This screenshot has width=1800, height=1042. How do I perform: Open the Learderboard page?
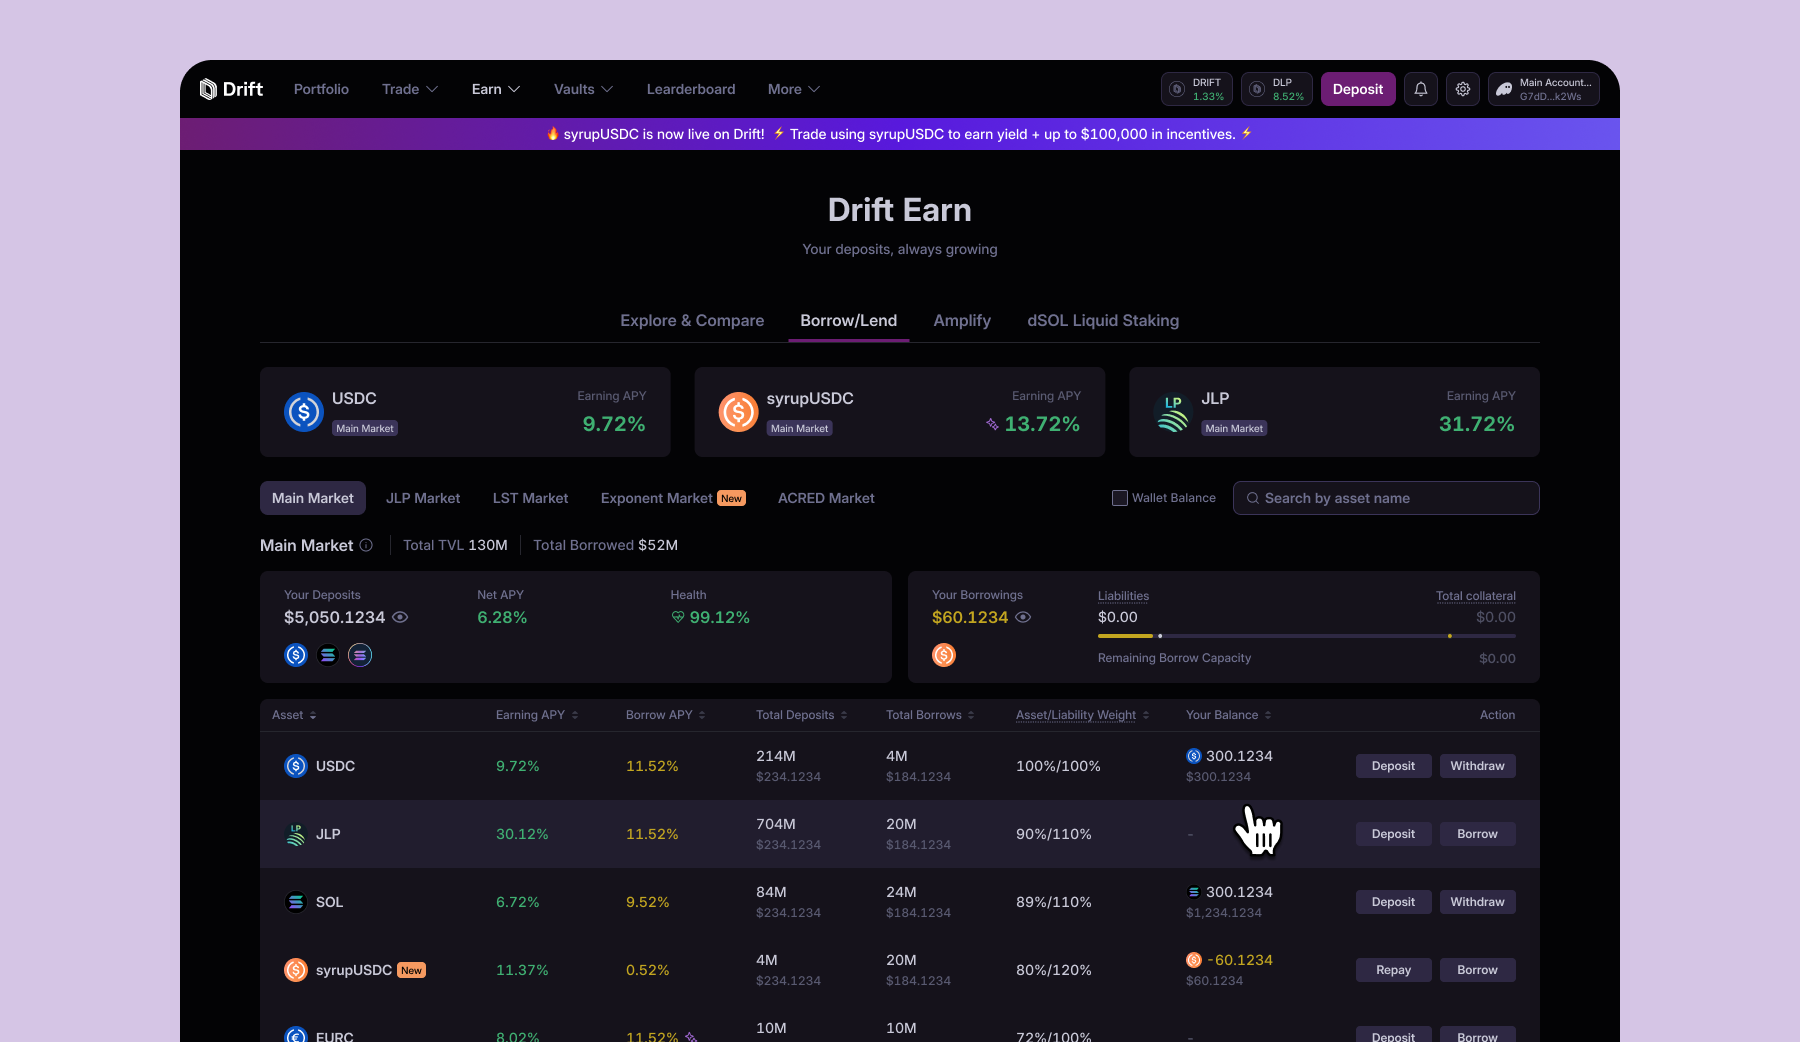[x=691, y=89]
